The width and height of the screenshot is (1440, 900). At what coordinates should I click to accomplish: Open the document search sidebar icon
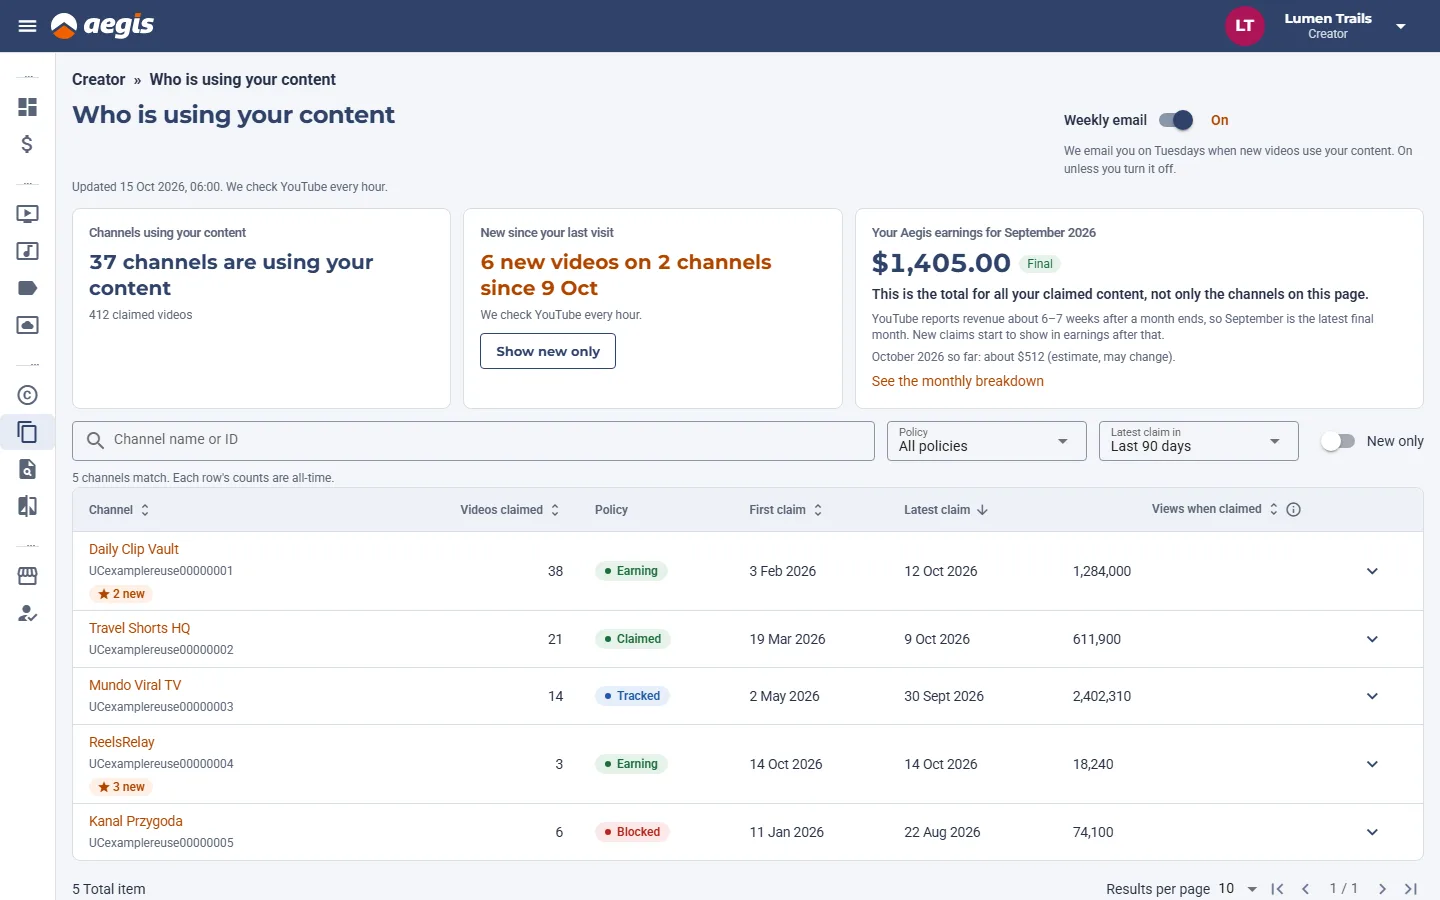(28, 469)
